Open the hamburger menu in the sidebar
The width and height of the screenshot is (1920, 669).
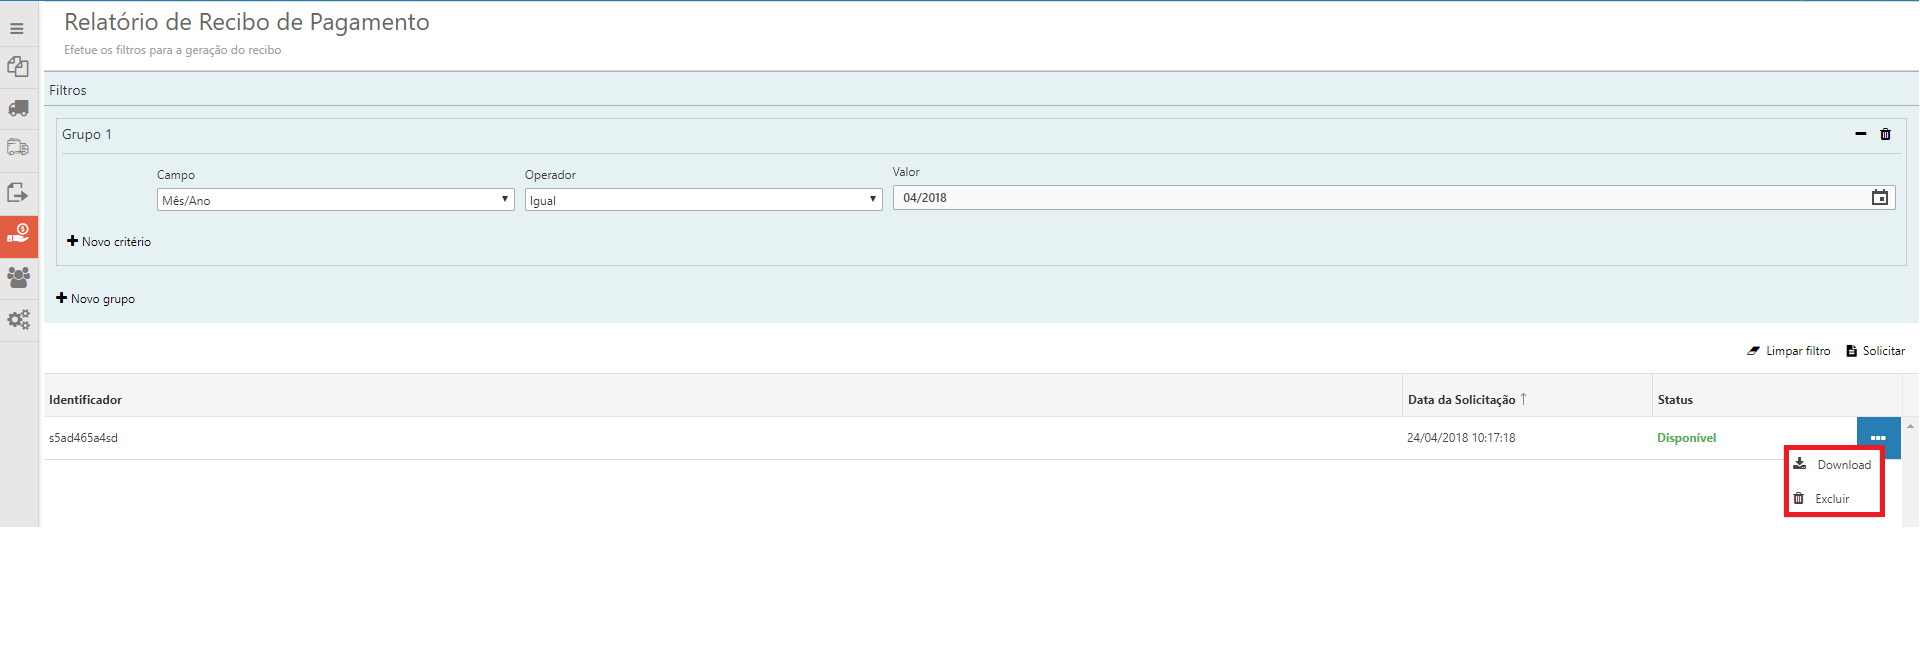click(17, 28)
